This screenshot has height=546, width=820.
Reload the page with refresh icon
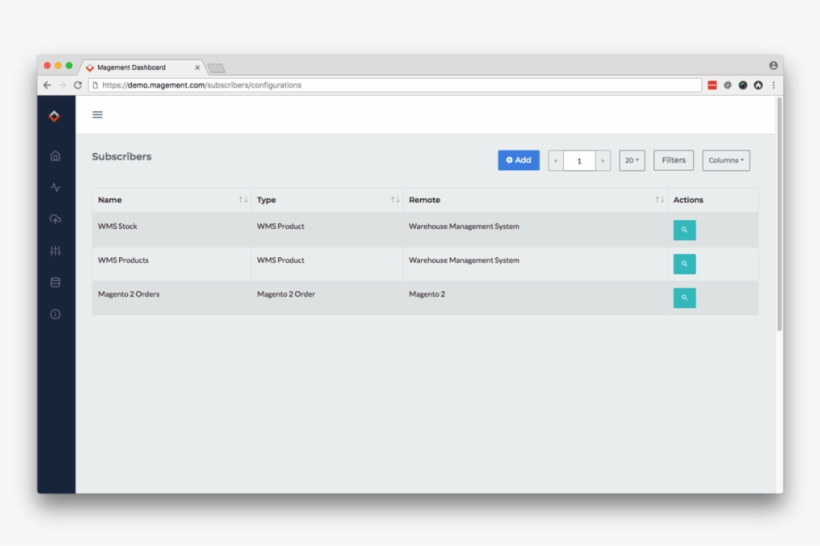tap(77, 85)
